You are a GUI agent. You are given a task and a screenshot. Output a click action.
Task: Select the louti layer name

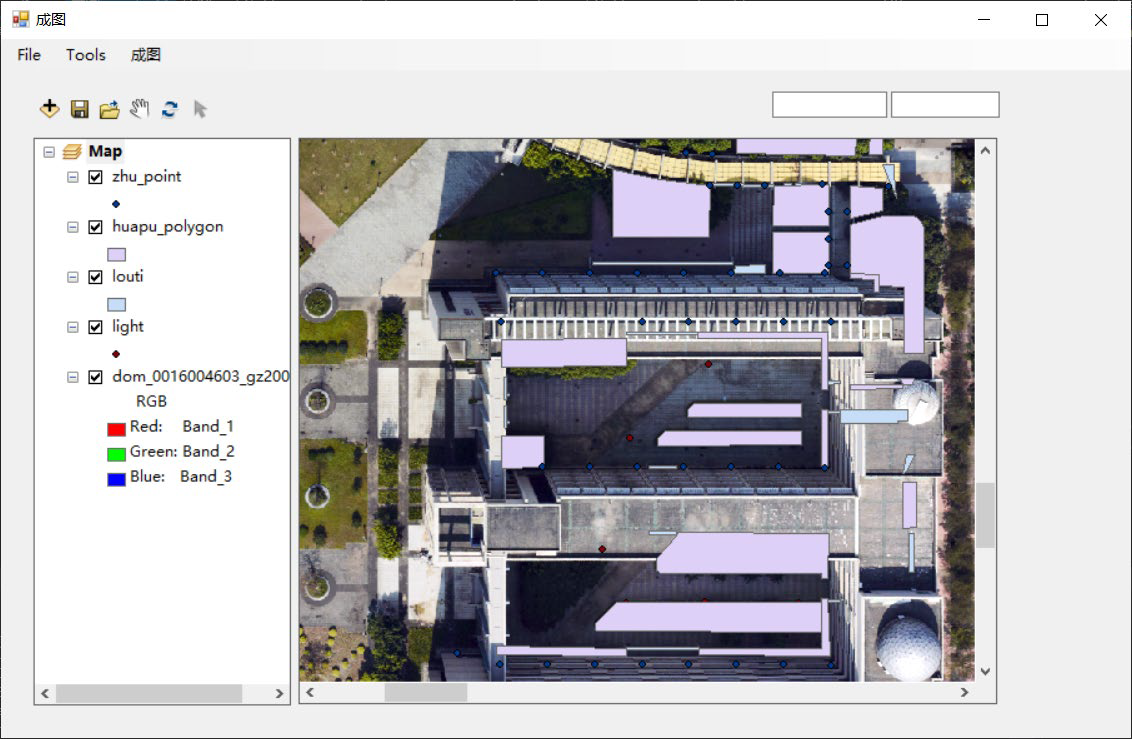click(128, 276)
